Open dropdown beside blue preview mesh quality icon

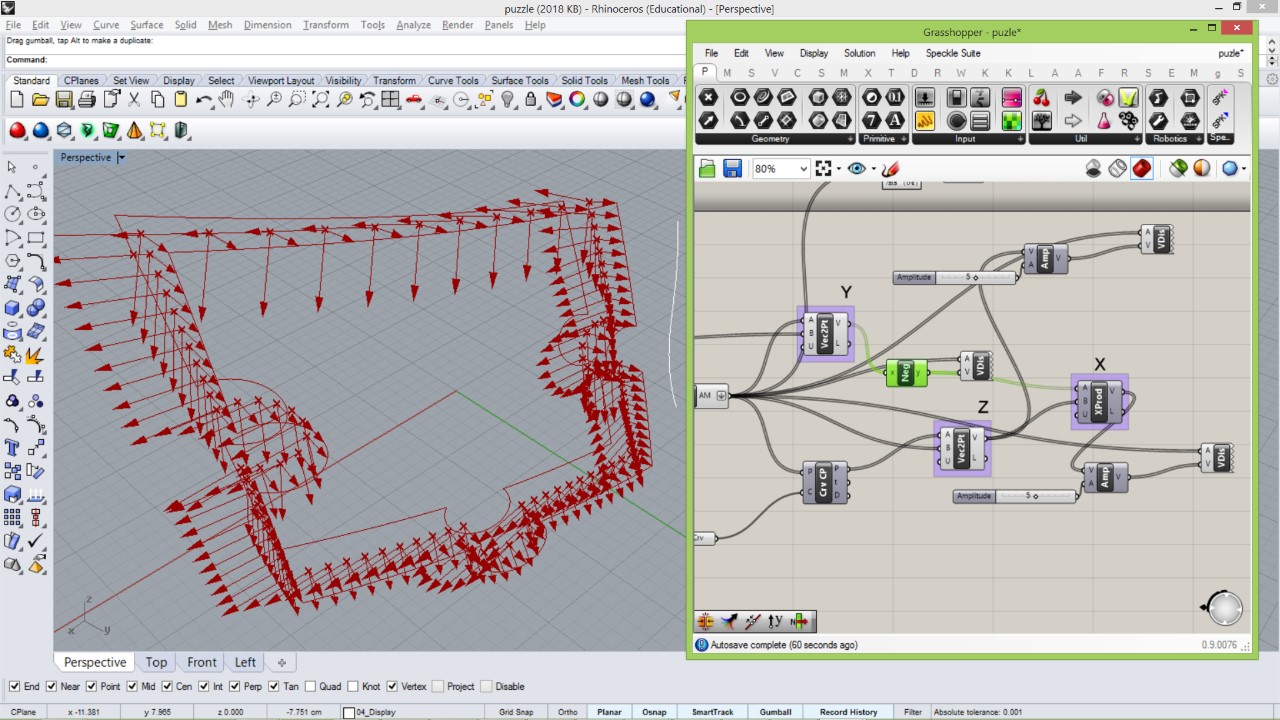click(x=1244, y=169)
